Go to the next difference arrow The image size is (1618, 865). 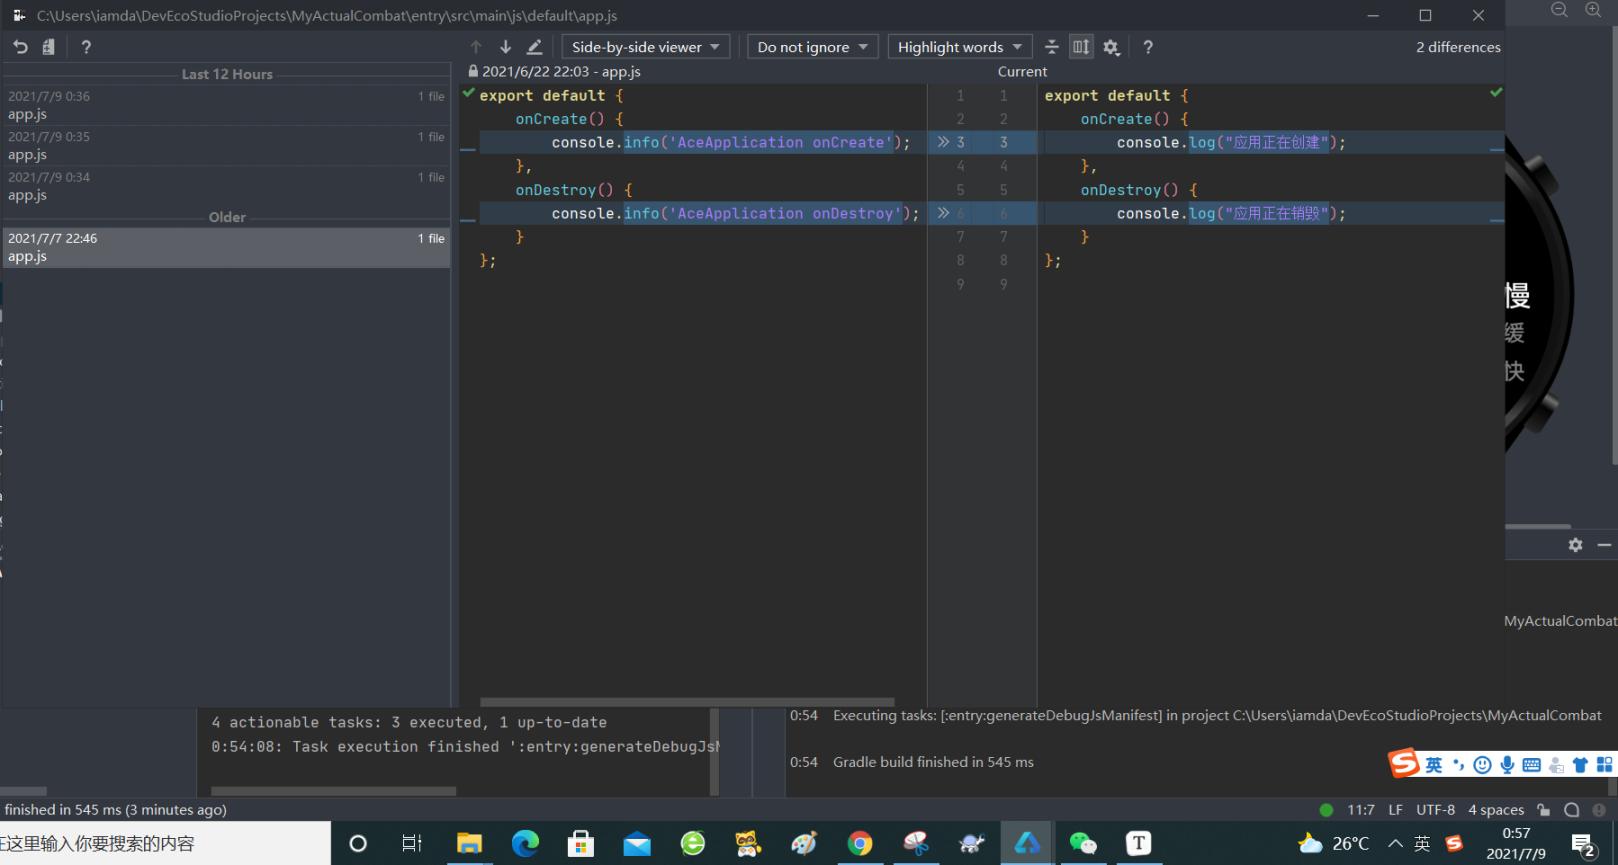[505, 47]
